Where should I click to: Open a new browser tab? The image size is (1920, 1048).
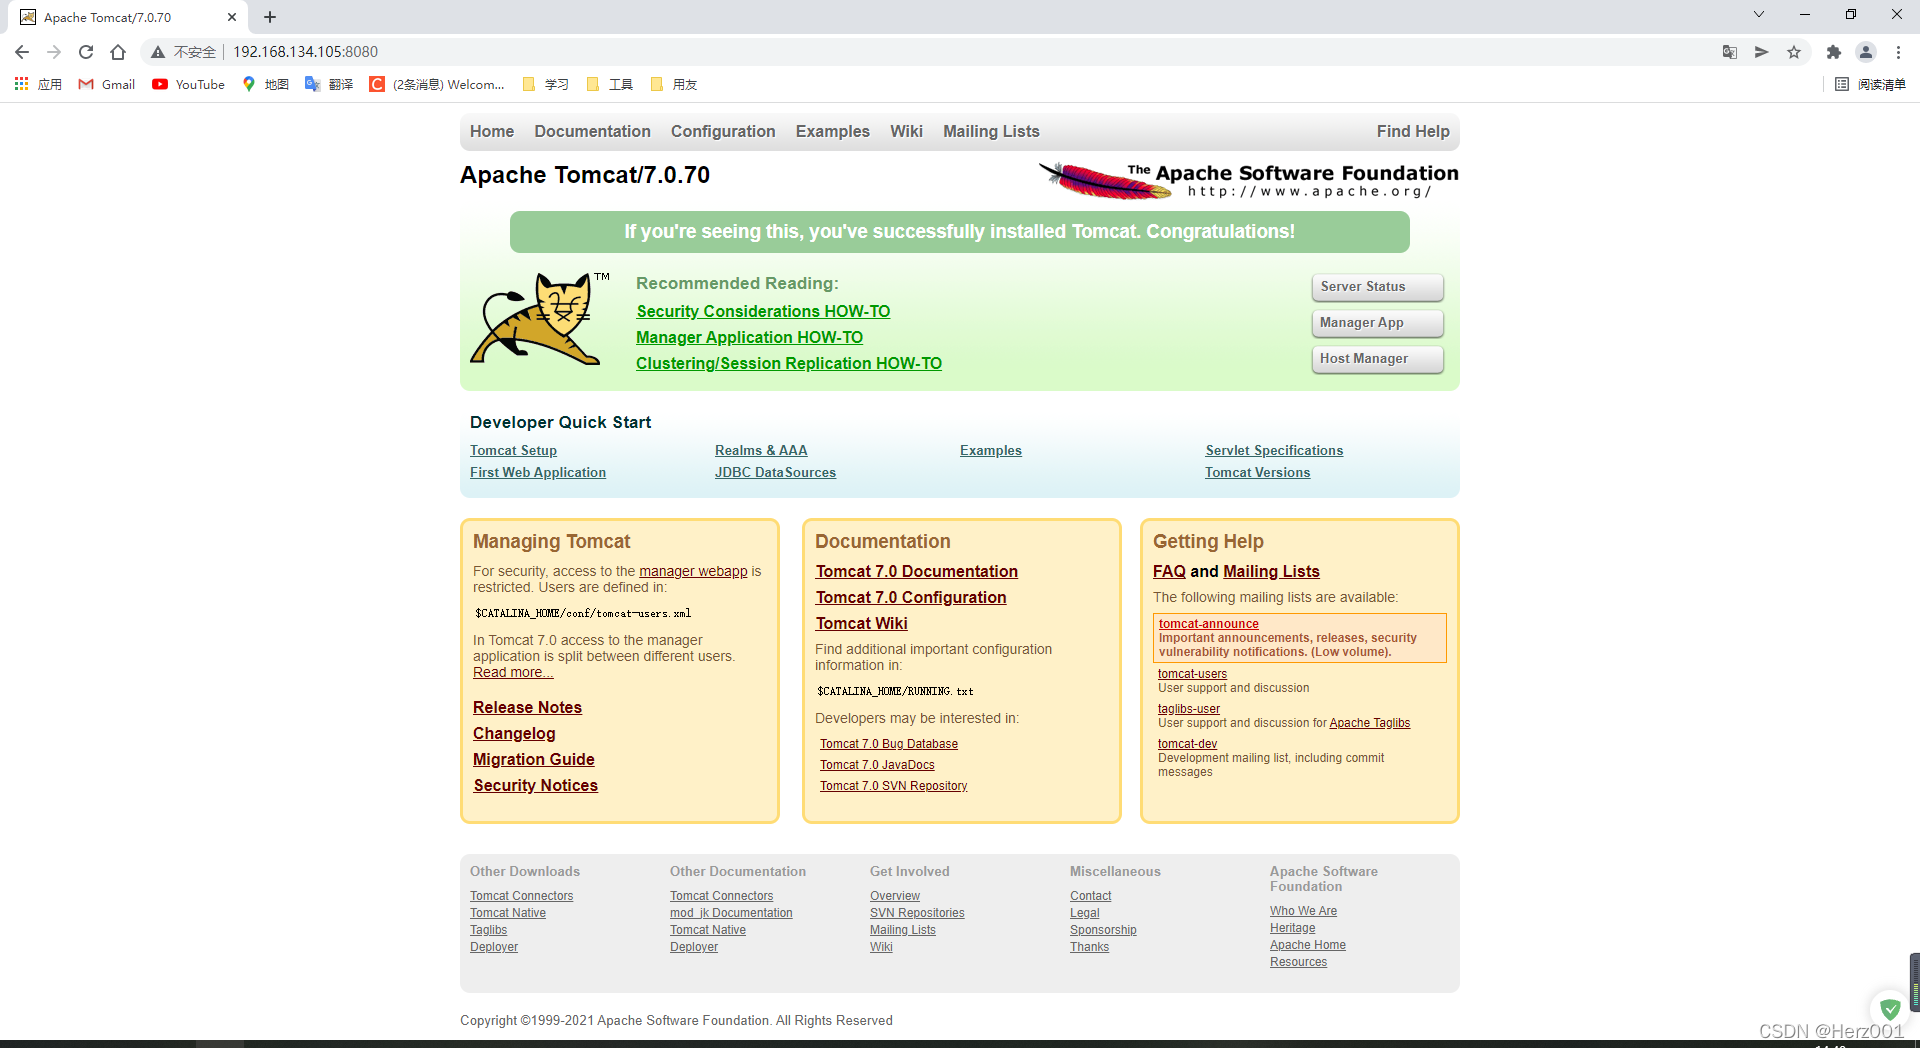click(270, 17)
